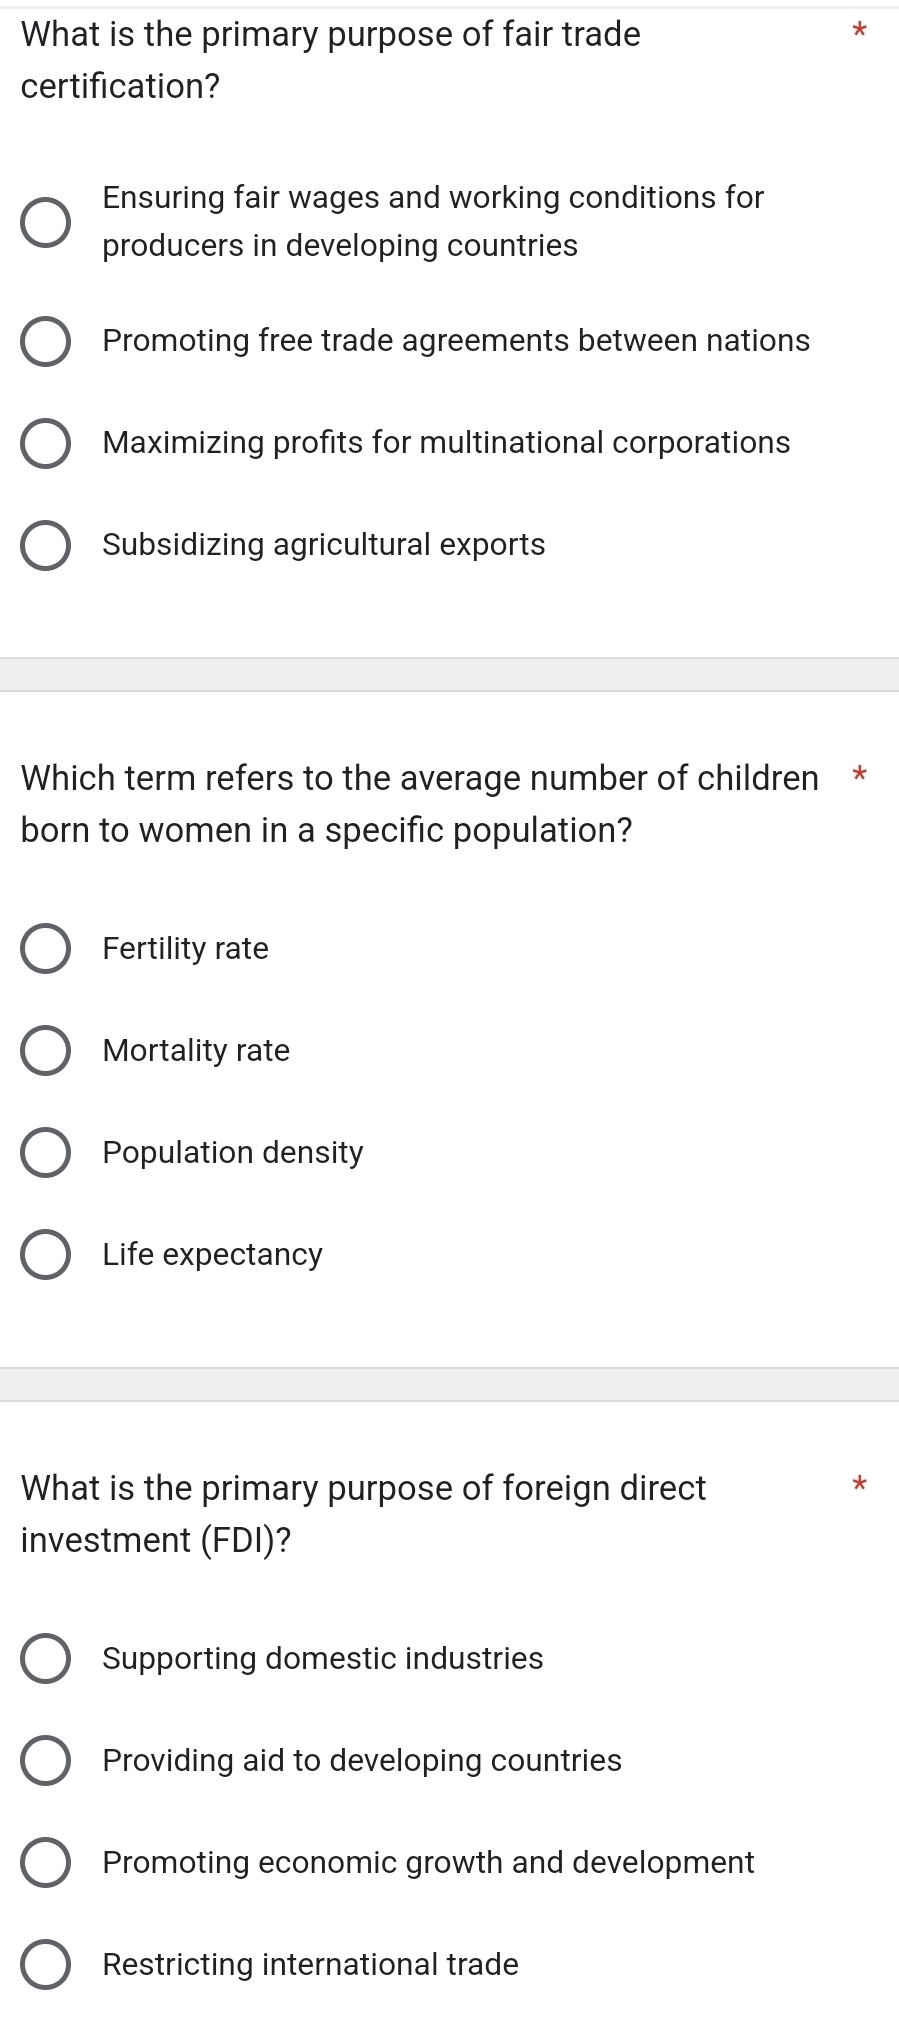This screenshot has height=2034, width=899.
Task: Select the 'Fertility rate' radio button
Action: pos(46,949)
